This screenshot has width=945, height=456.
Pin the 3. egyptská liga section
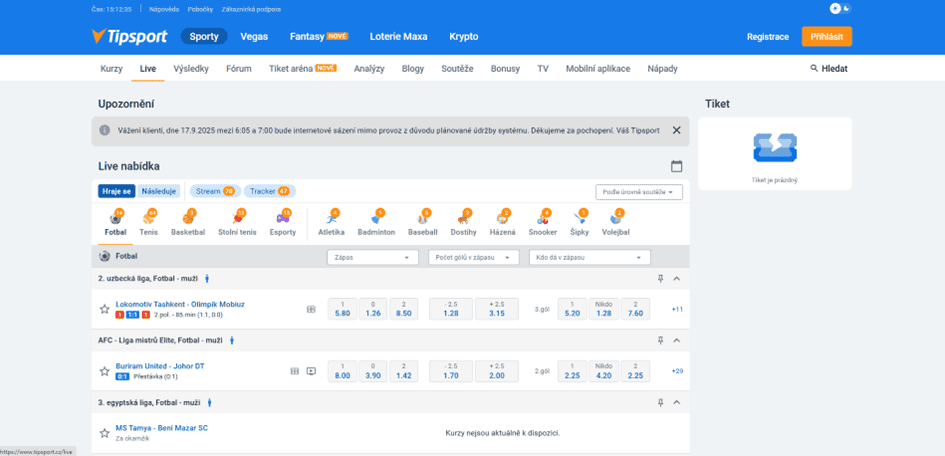tap(661, 402)
